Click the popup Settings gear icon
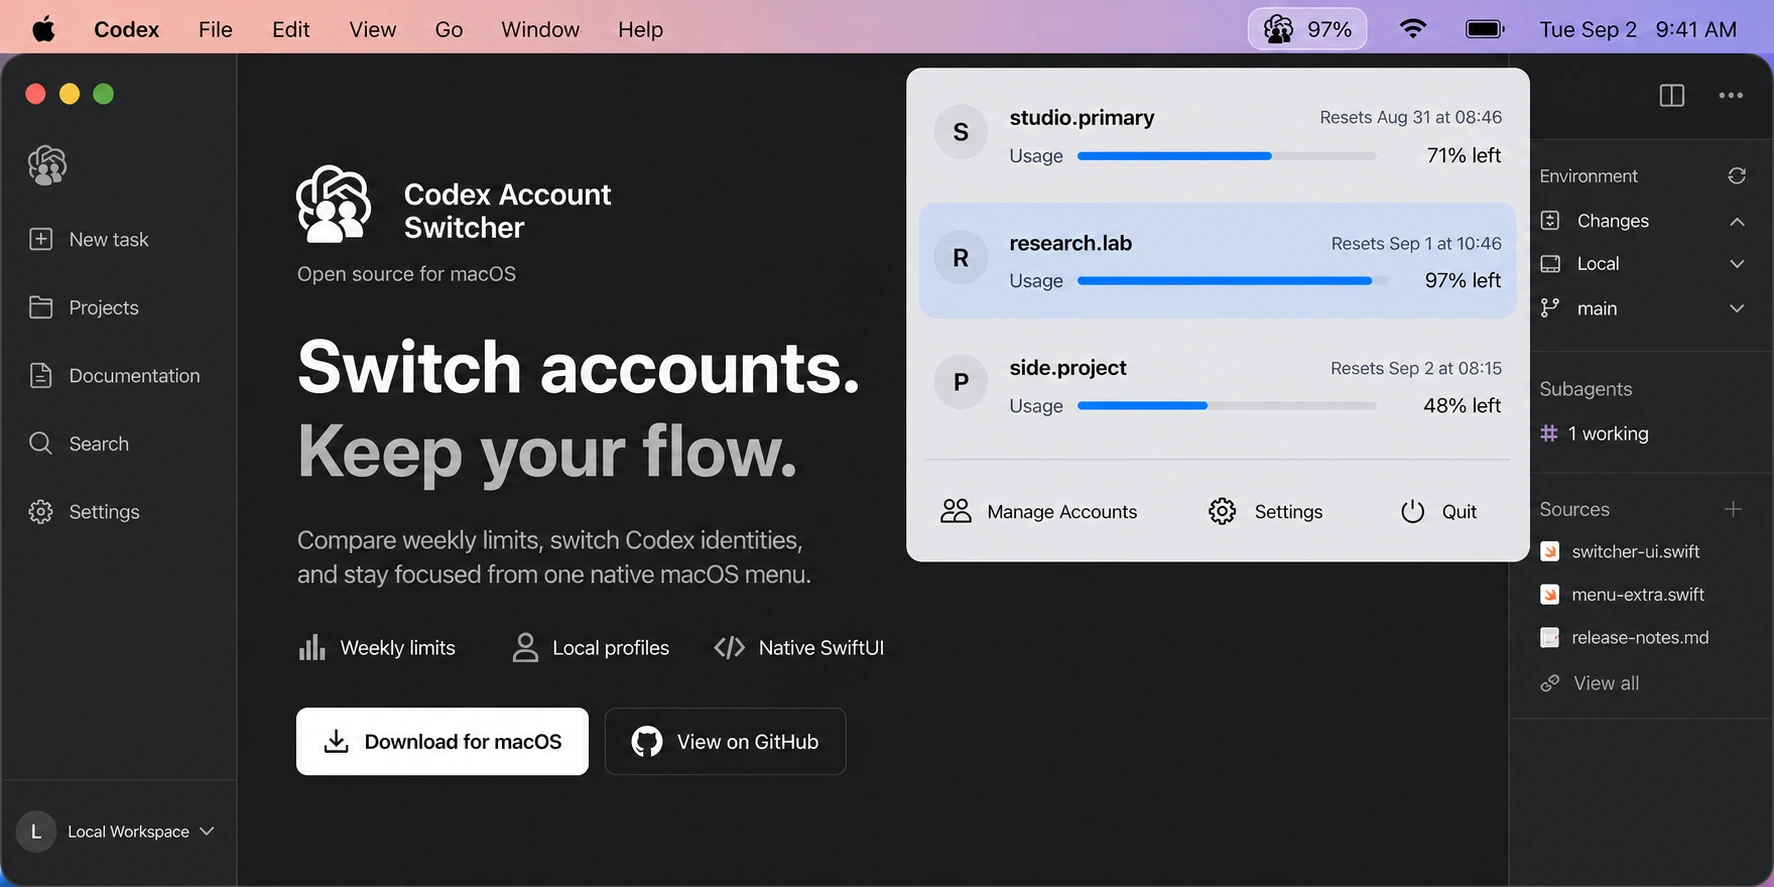 [1222, 511]
